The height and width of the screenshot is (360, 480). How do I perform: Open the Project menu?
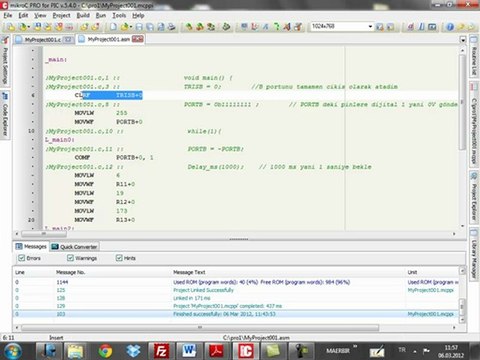click(61, 15)
